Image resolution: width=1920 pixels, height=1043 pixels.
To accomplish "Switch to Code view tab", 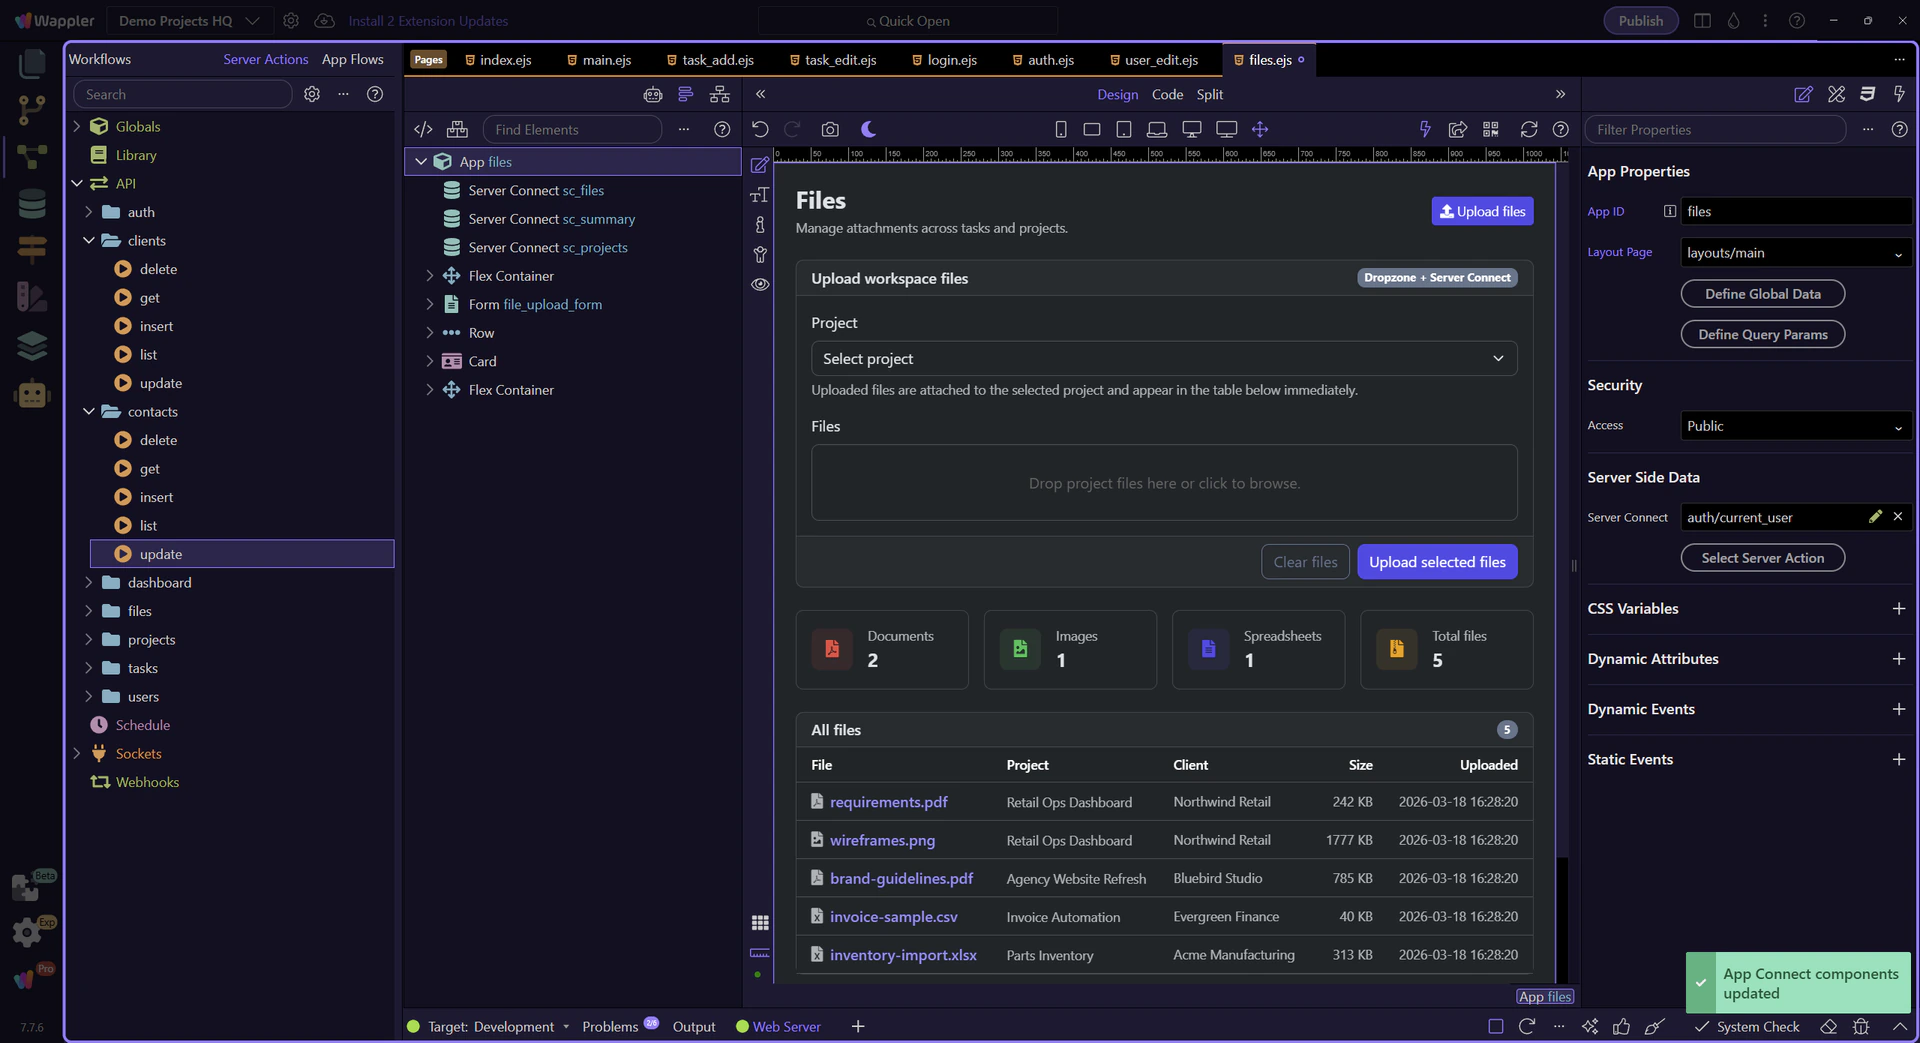I will click(x=1167, y=94).
